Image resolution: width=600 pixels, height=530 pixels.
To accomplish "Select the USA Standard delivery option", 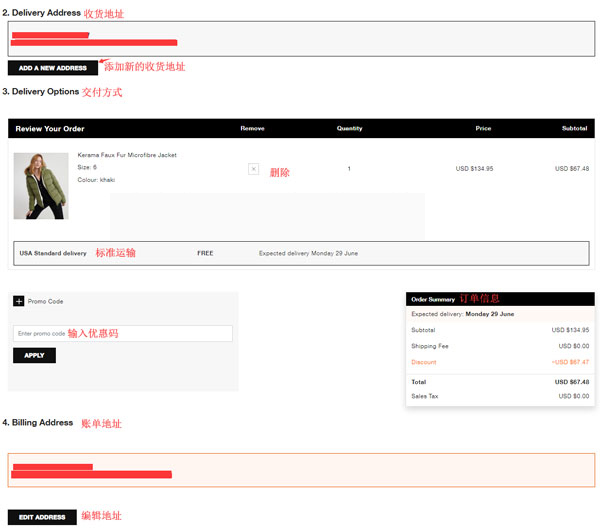I will (301, 253).
